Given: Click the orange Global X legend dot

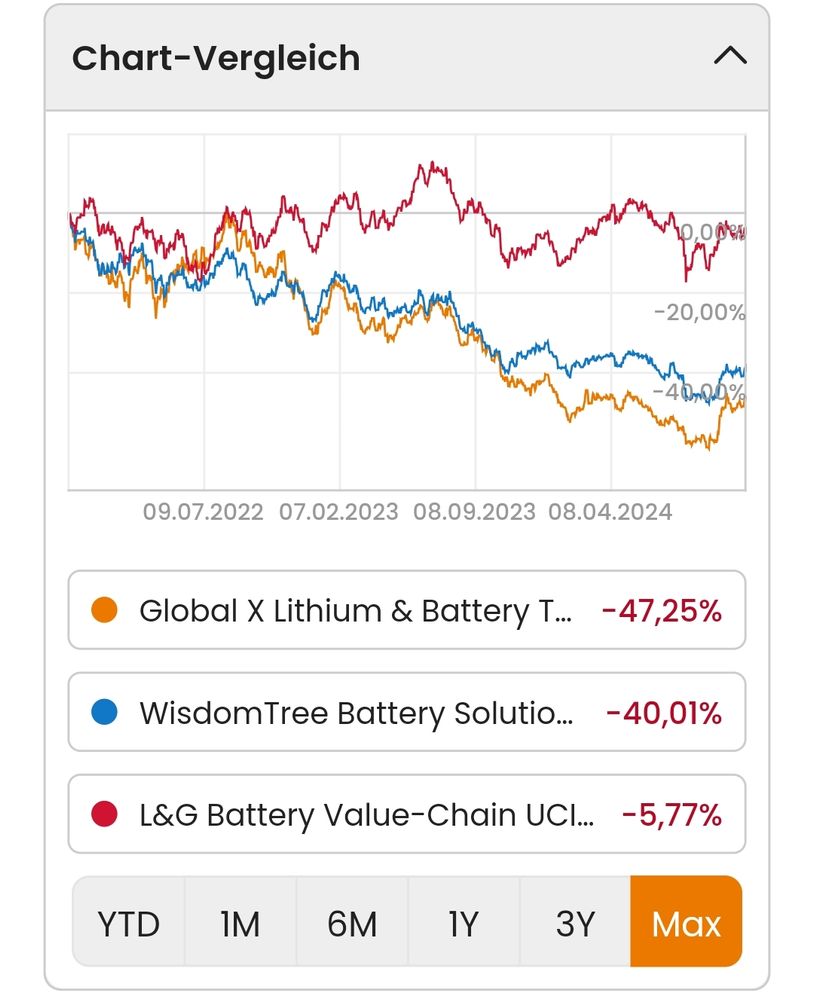Looking at the screenshot, I should tap(104, 610).
